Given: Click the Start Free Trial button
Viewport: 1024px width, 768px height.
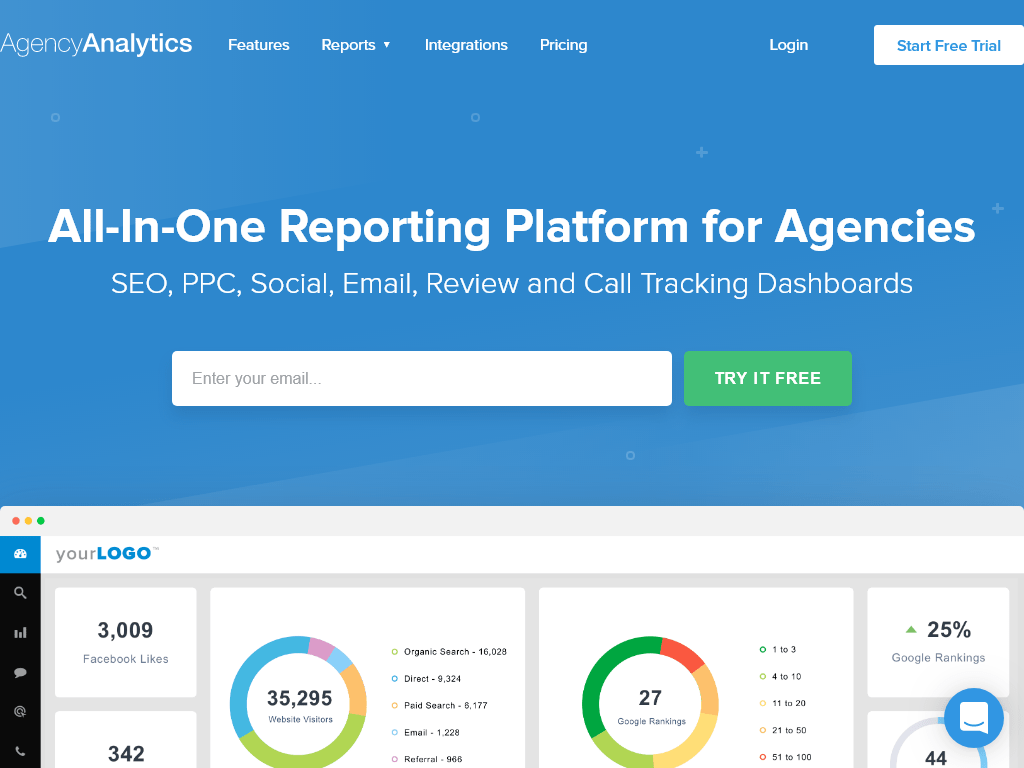Looking at the screenshot, I should (x=948, y=44).
